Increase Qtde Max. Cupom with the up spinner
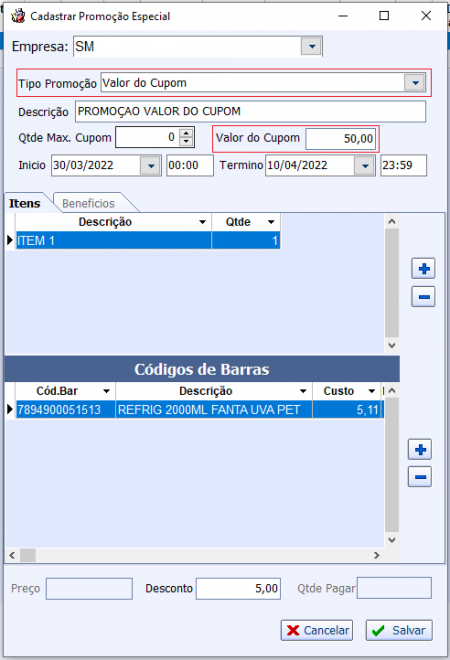The image size is (450, 660). point(186,133)
